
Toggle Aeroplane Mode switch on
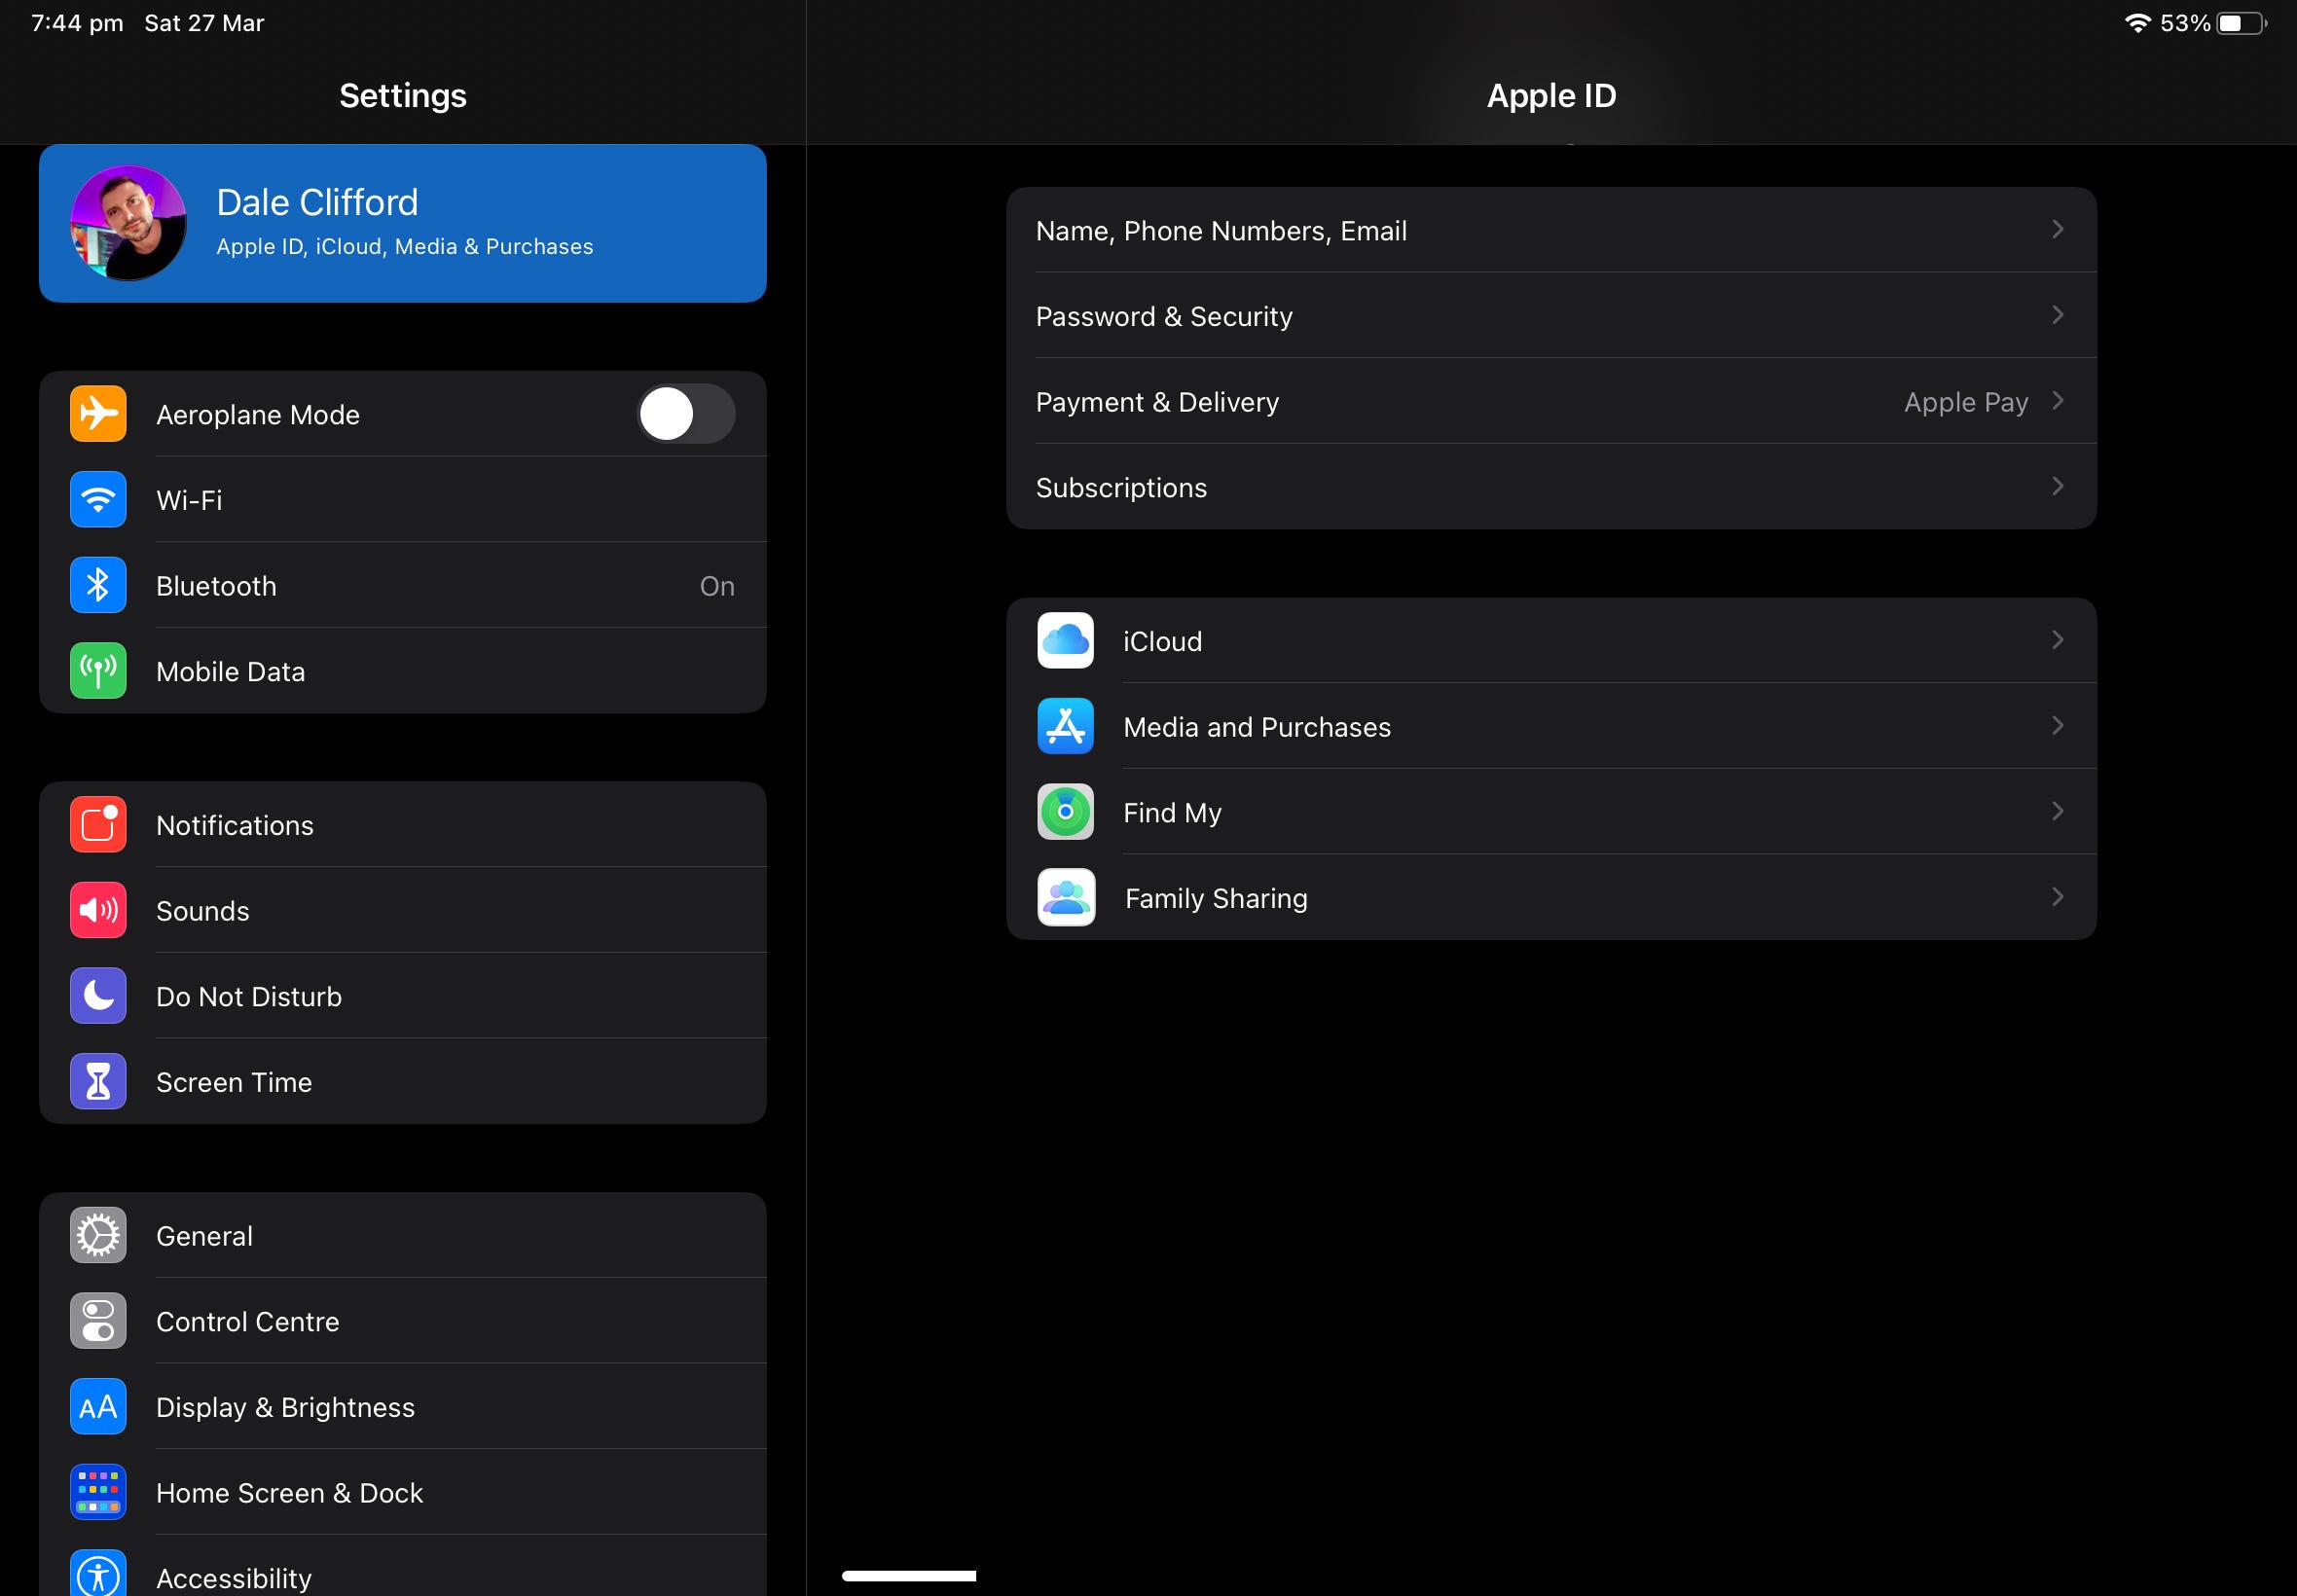[x=686, y=414]
